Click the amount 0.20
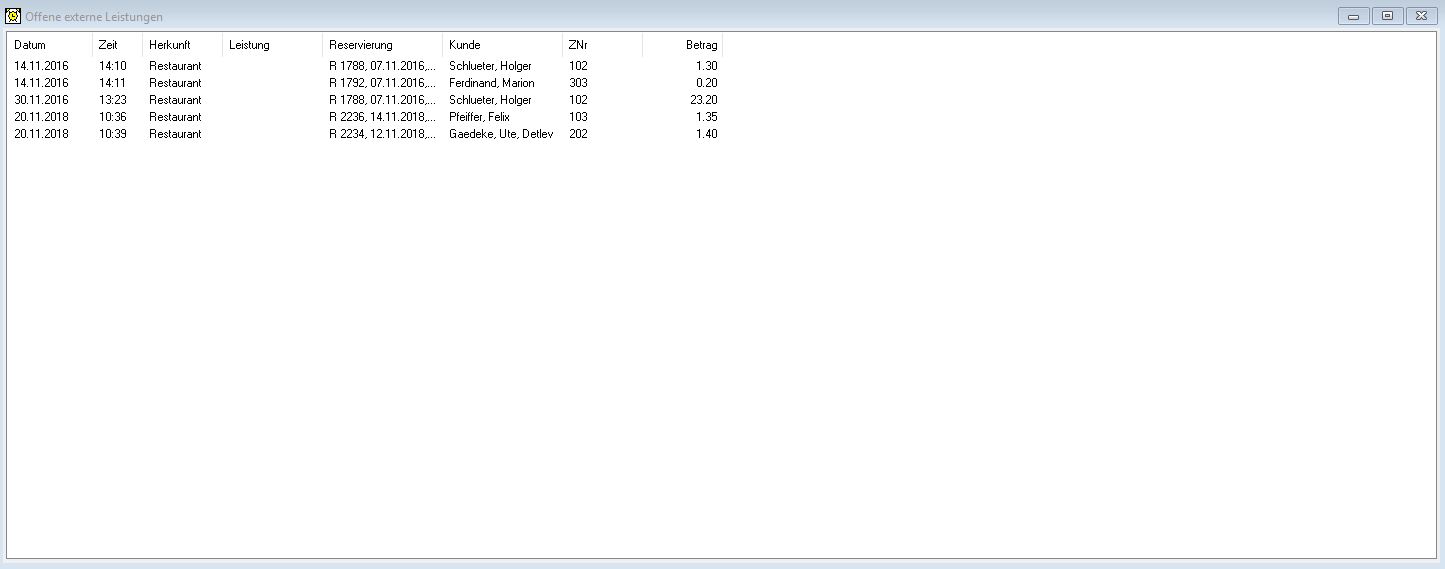Viewport: 1445px width, 569px height. (707, 83)
